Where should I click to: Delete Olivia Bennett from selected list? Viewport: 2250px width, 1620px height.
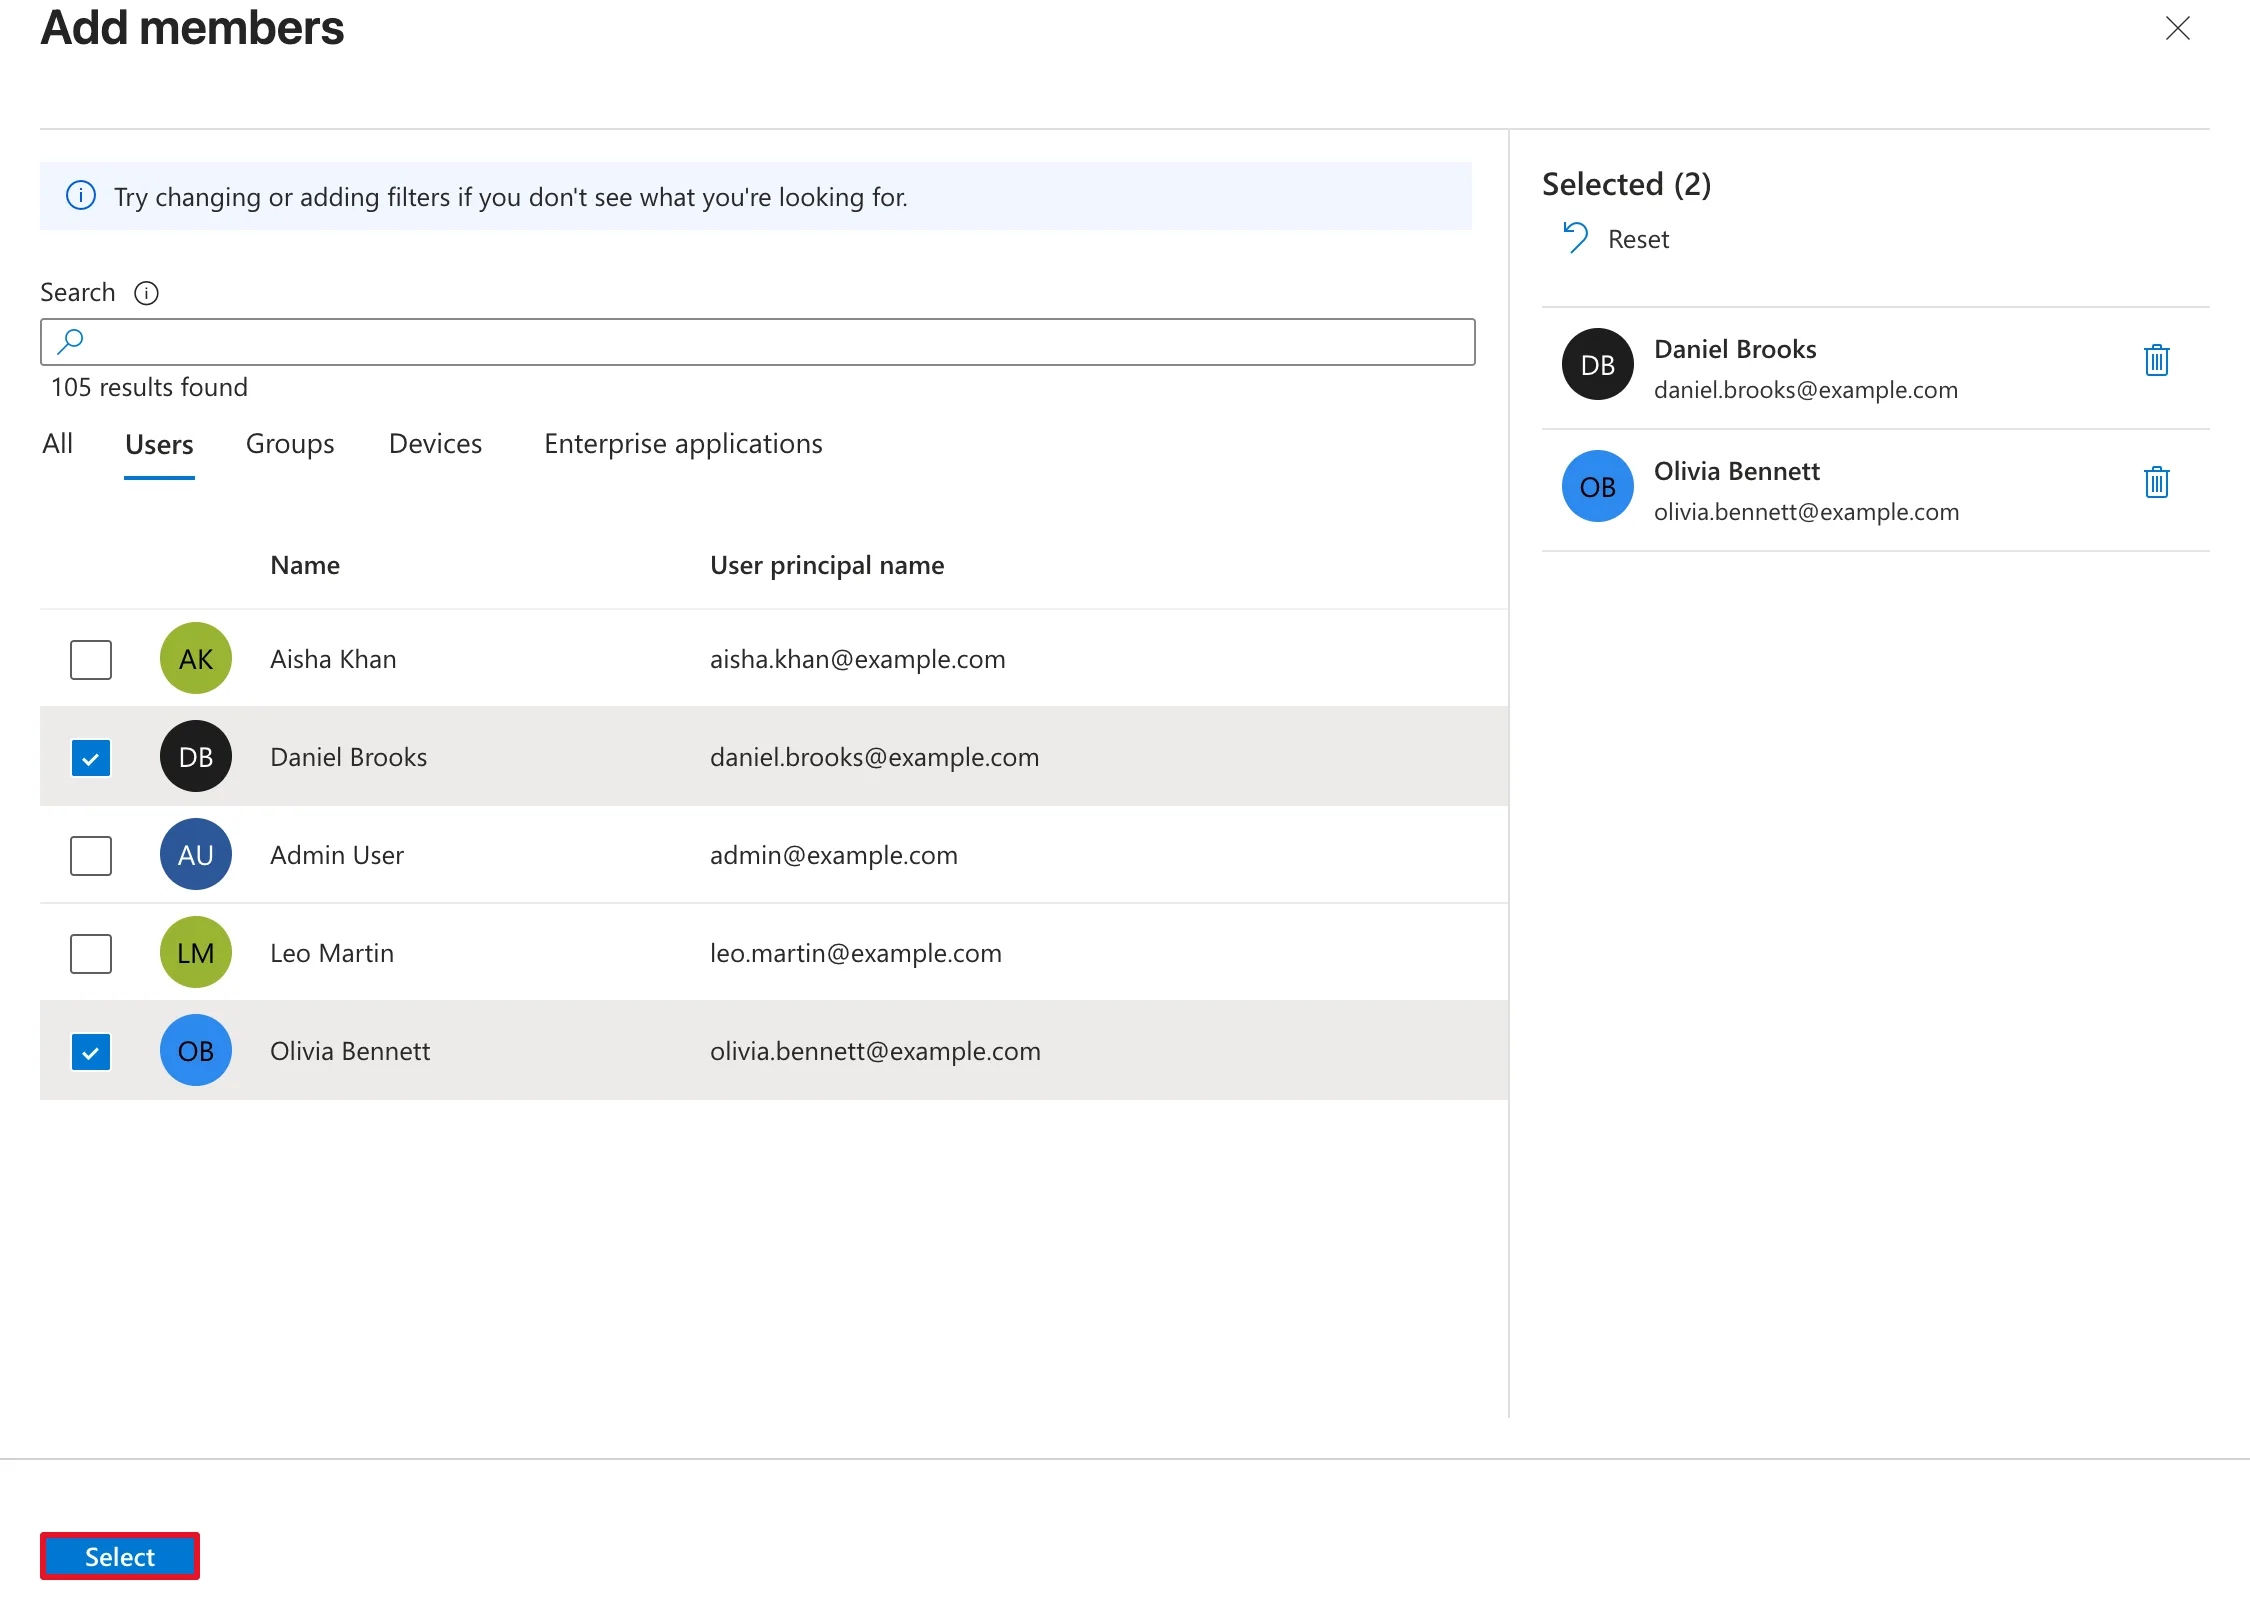click(x=2156, y=482)
